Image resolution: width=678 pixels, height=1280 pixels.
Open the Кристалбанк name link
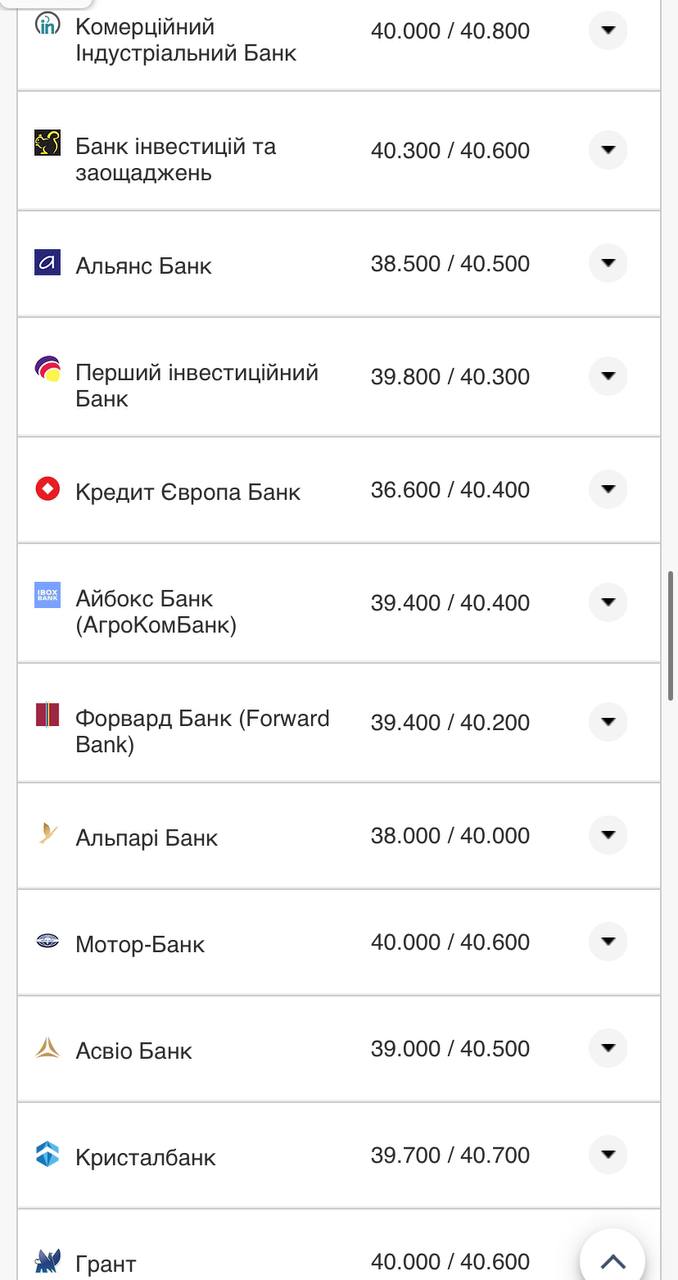[146, 1157]
